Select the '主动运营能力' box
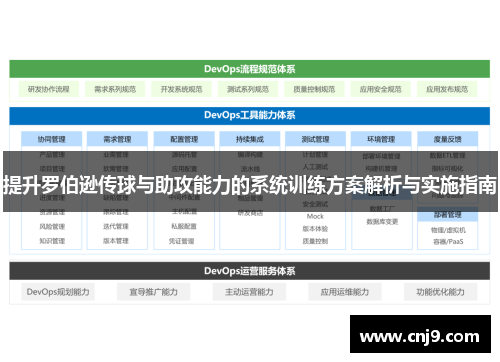 [x=249, y=292]
